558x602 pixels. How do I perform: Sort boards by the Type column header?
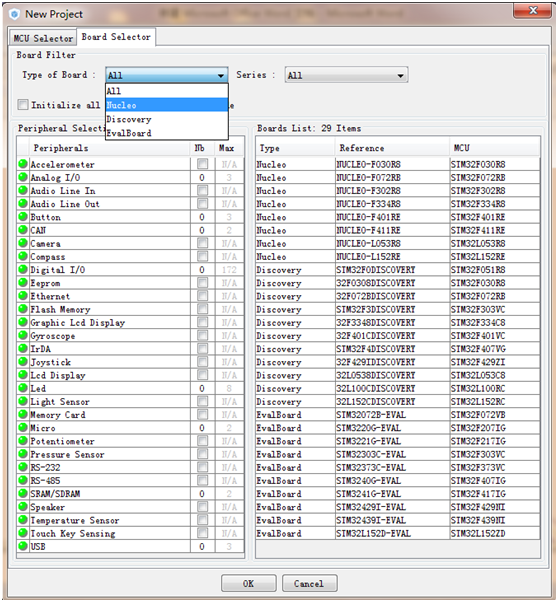pyautogui.click(x=295, y=148)
